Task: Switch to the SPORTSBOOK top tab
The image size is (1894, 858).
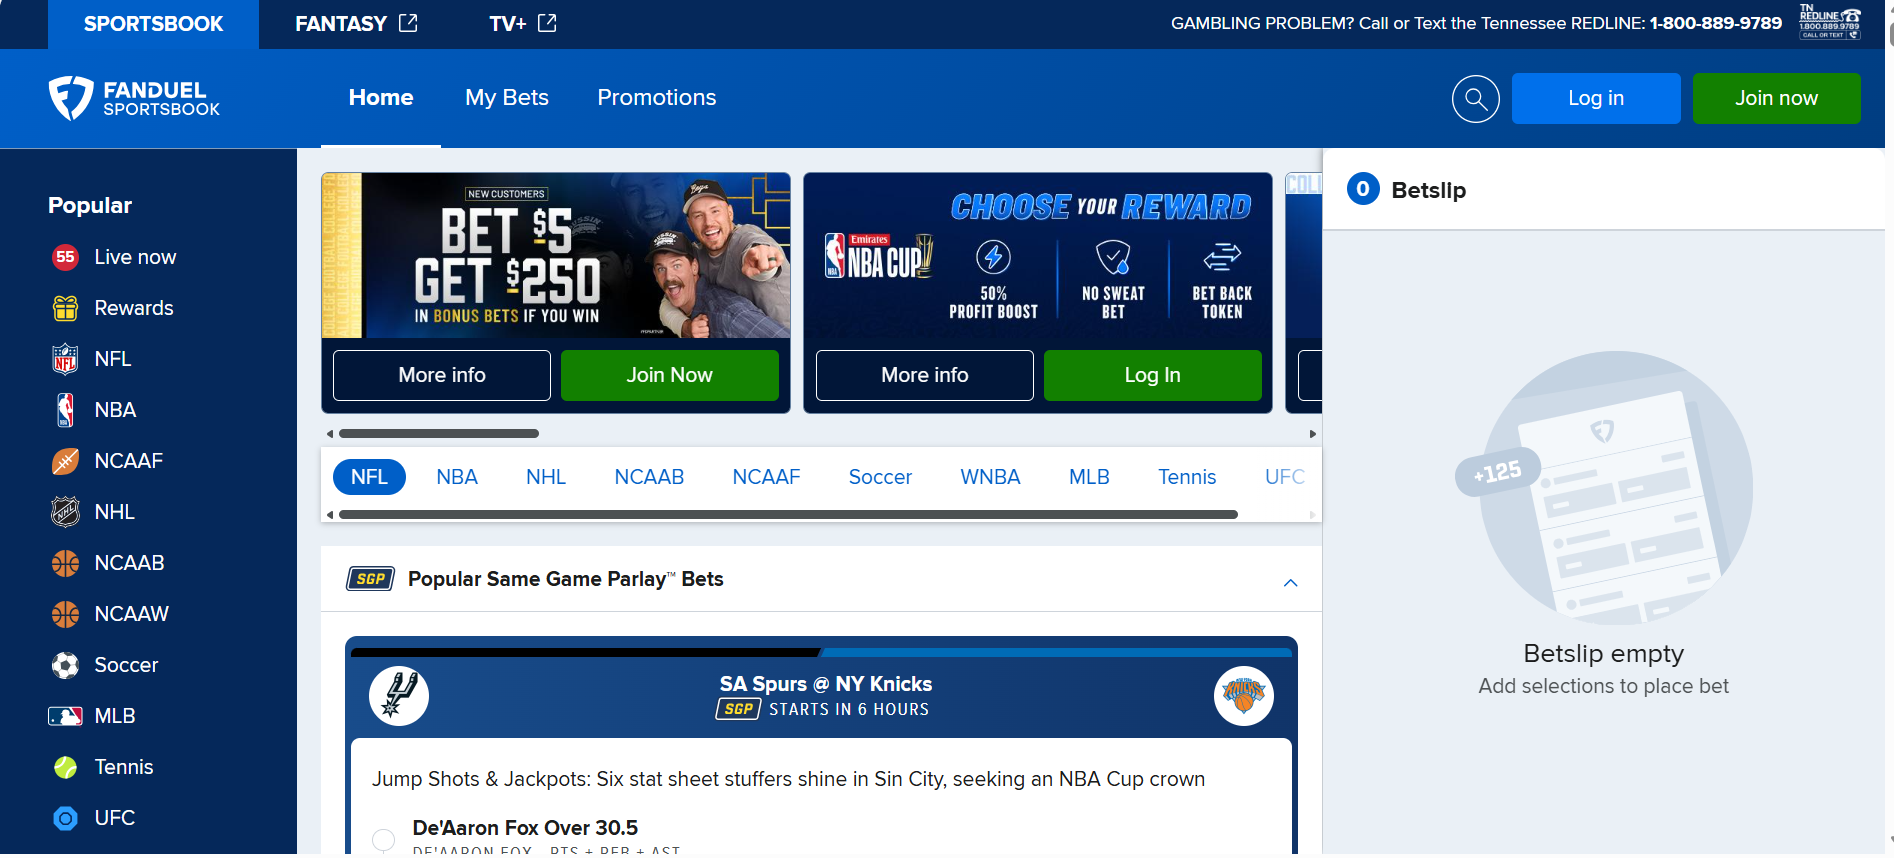Action: tap(153, 24)
